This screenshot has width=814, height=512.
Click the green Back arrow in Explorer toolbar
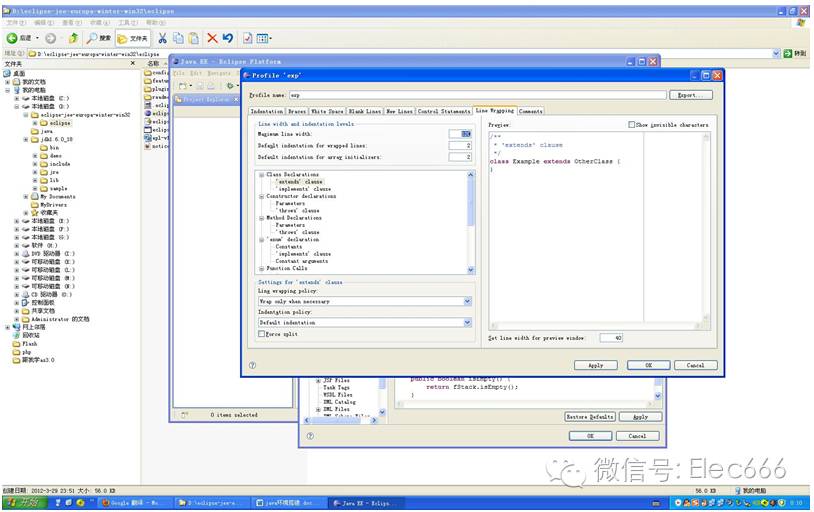[x=12, y=38]
